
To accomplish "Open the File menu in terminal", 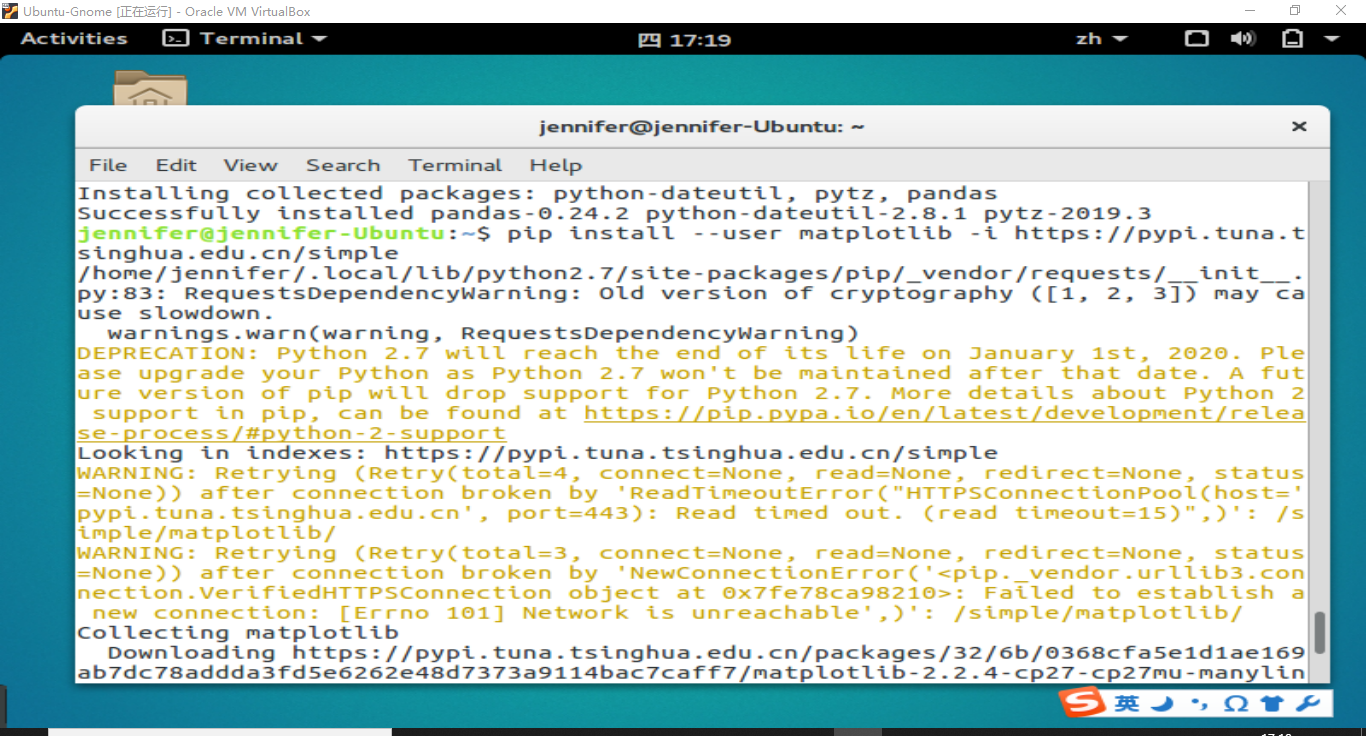I will (108, 165).
